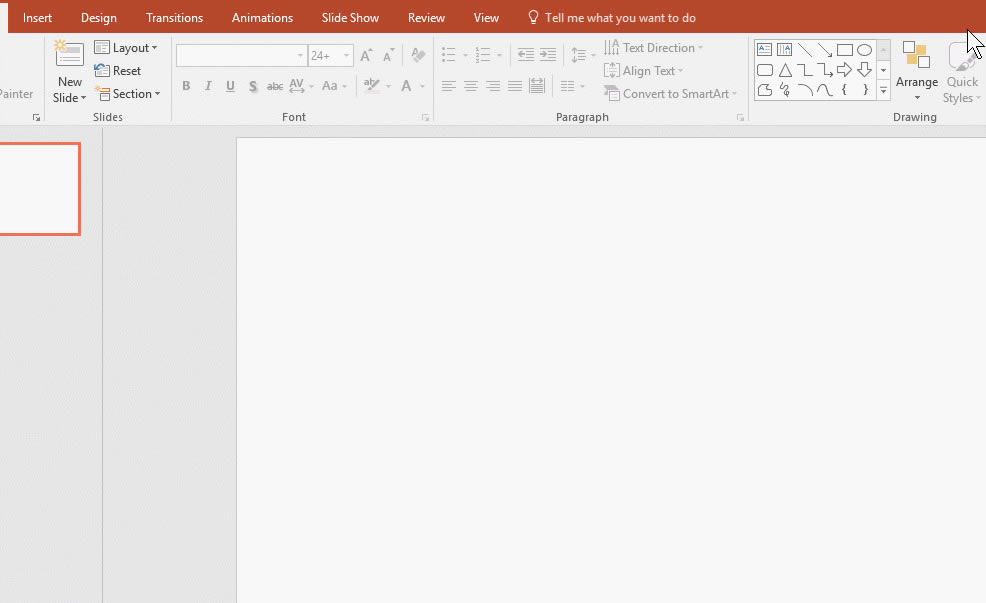The height and width of the screenshot is (603, 986).
Task: Click Convert to SmartArt
Action: pos(670,94)
